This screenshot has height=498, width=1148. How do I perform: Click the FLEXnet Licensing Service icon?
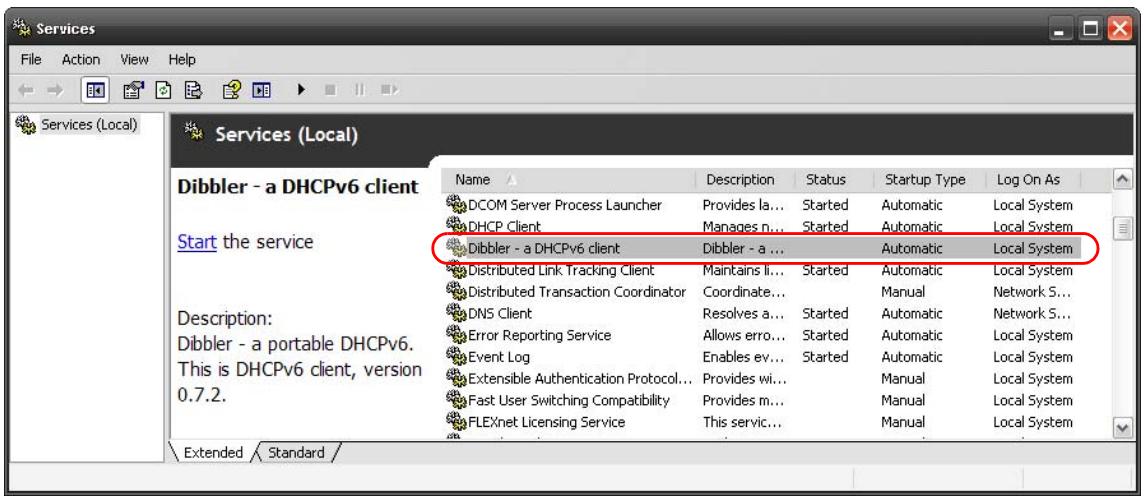pyautogui.click(x=457, y=422)
